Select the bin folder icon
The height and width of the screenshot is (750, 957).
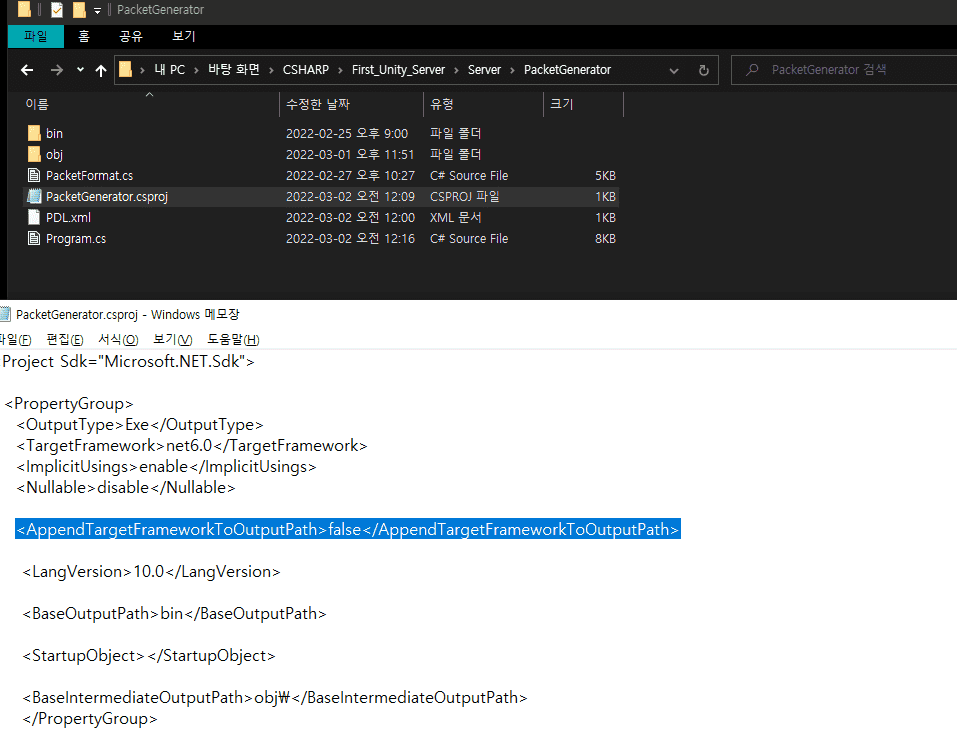click(x=34, y=133)
